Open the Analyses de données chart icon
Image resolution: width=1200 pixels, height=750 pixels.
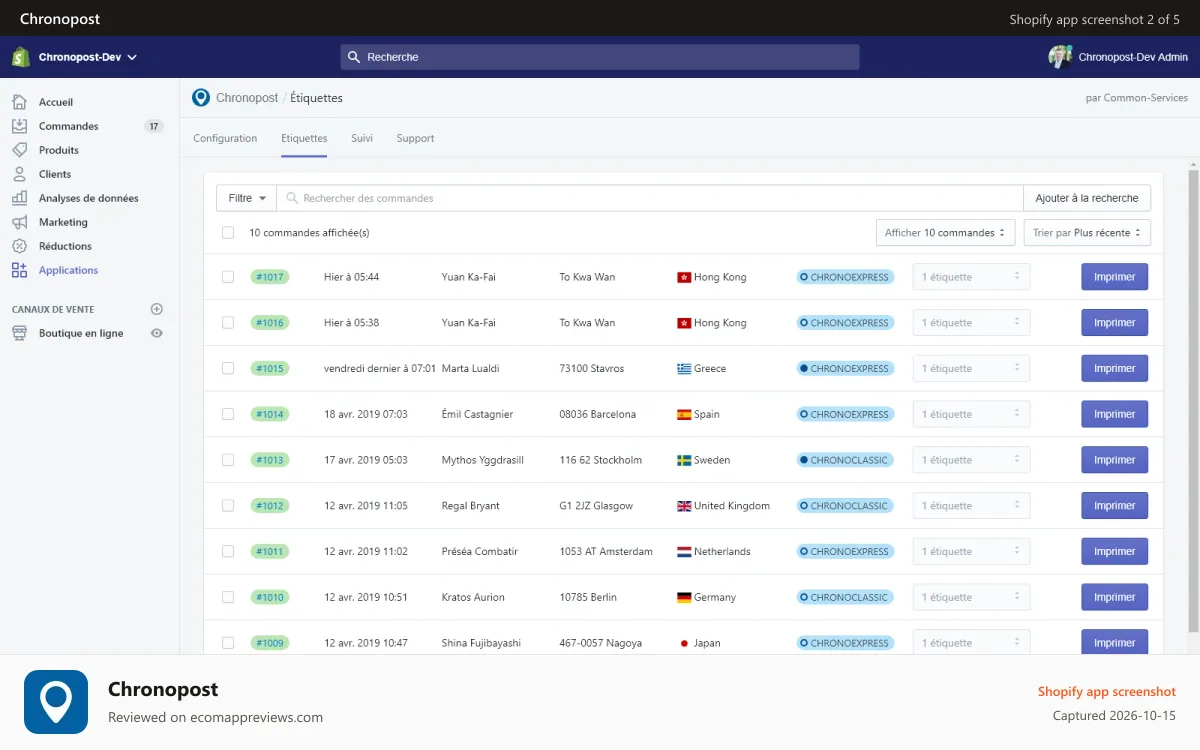point(19,198)
